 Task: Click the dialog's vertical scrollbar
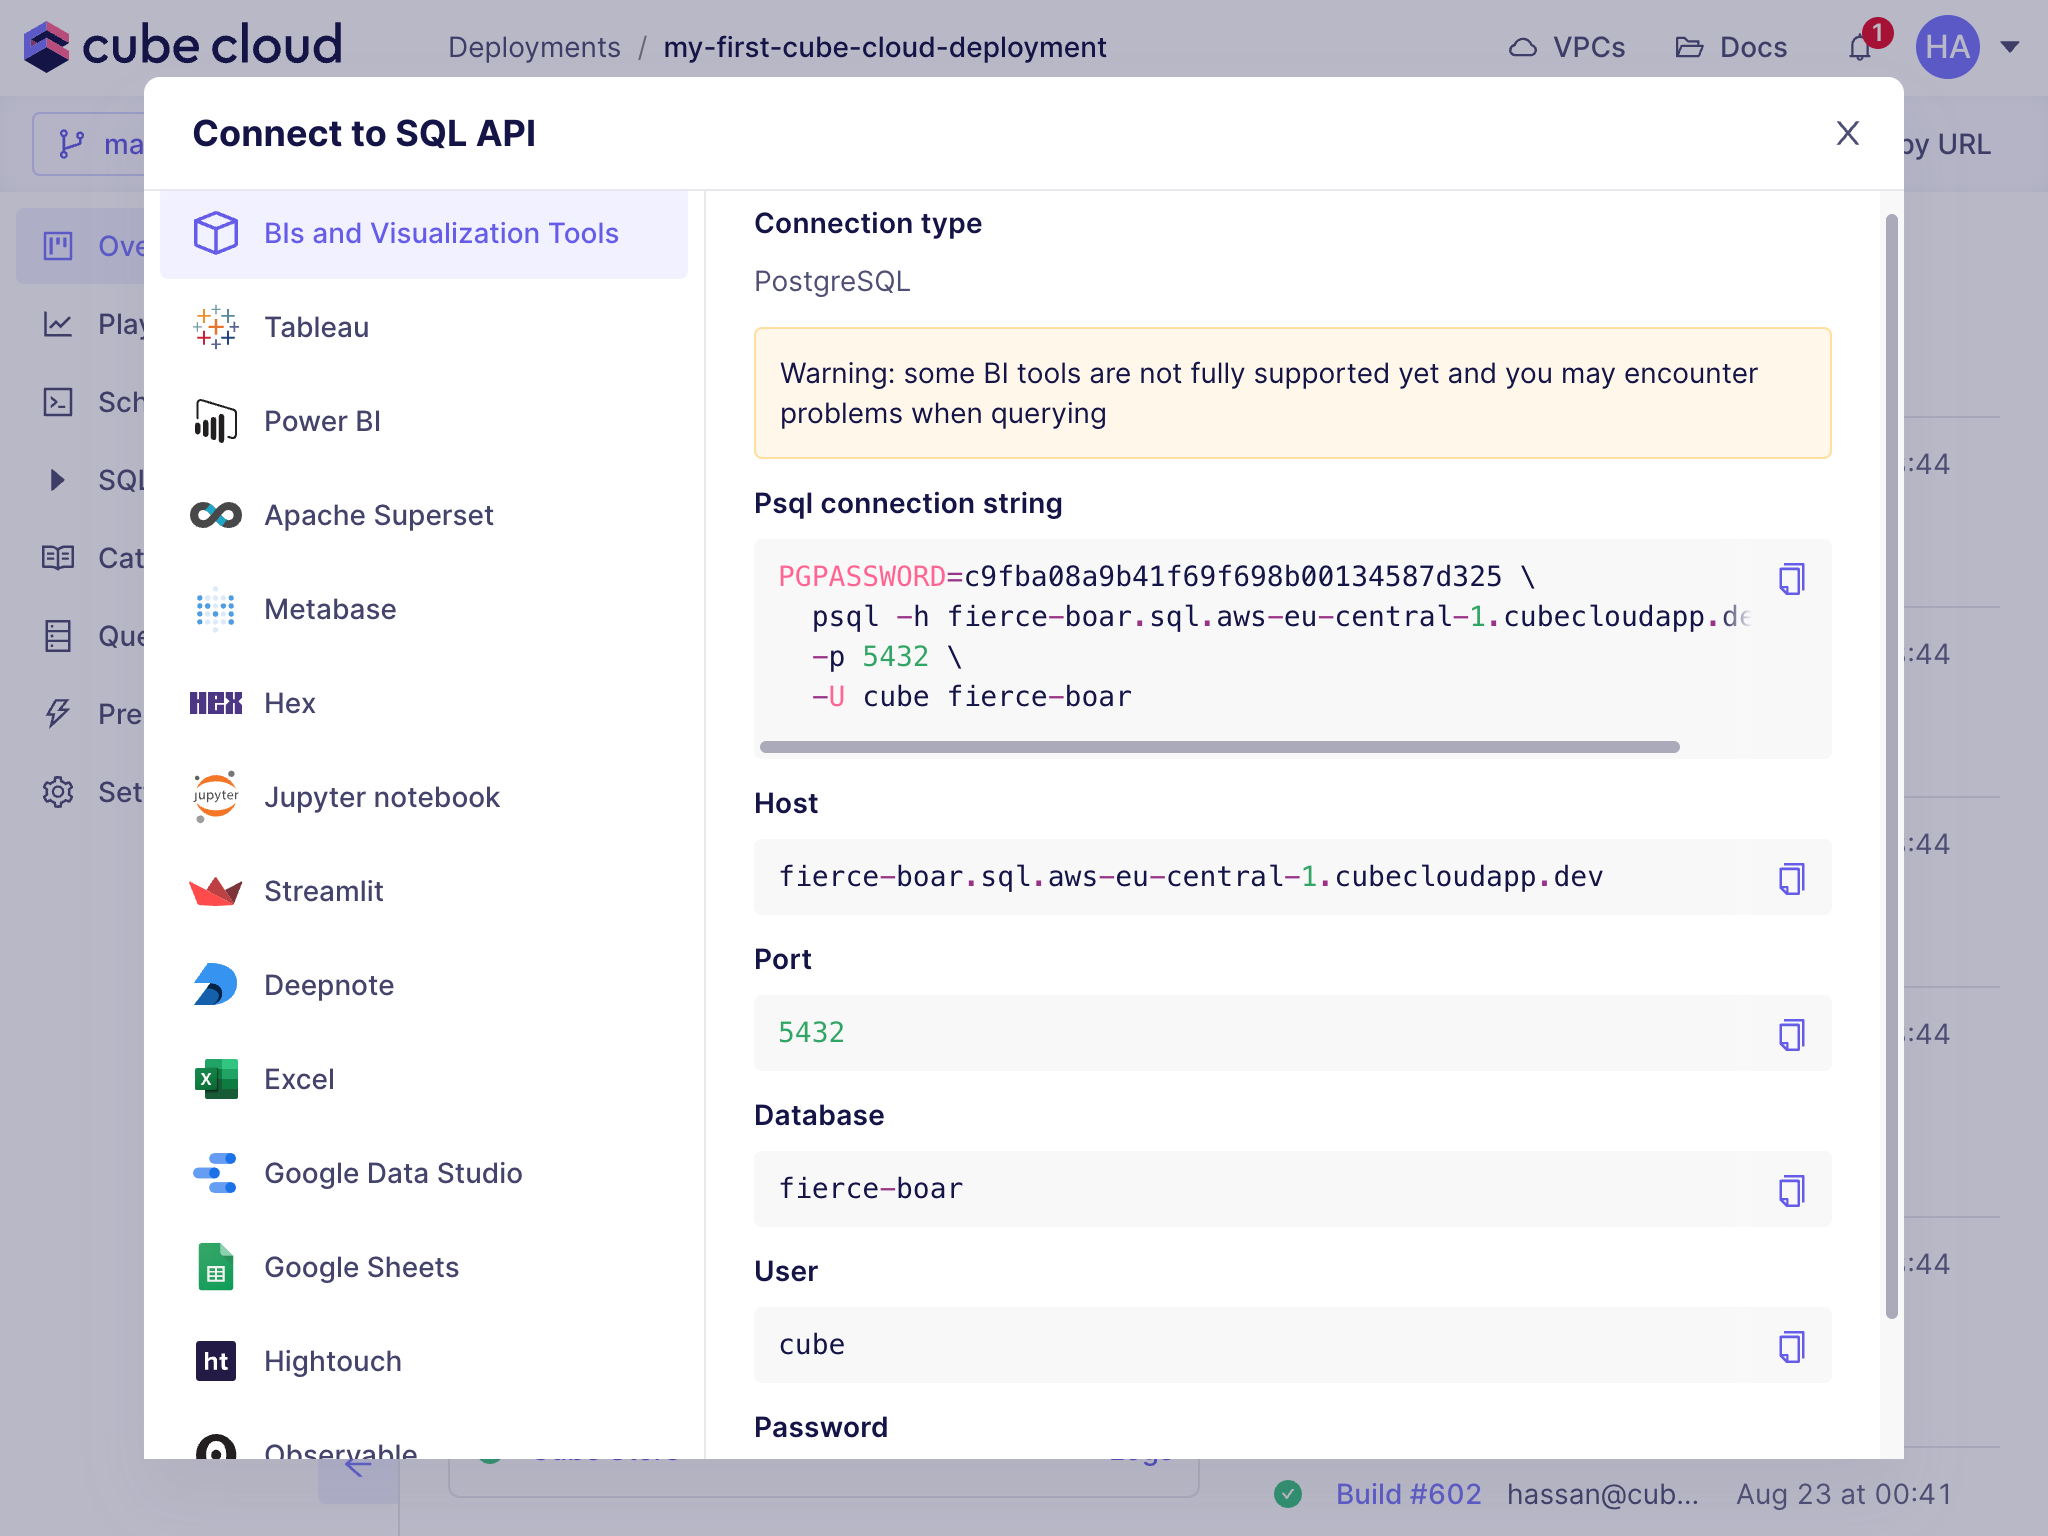1891,766
